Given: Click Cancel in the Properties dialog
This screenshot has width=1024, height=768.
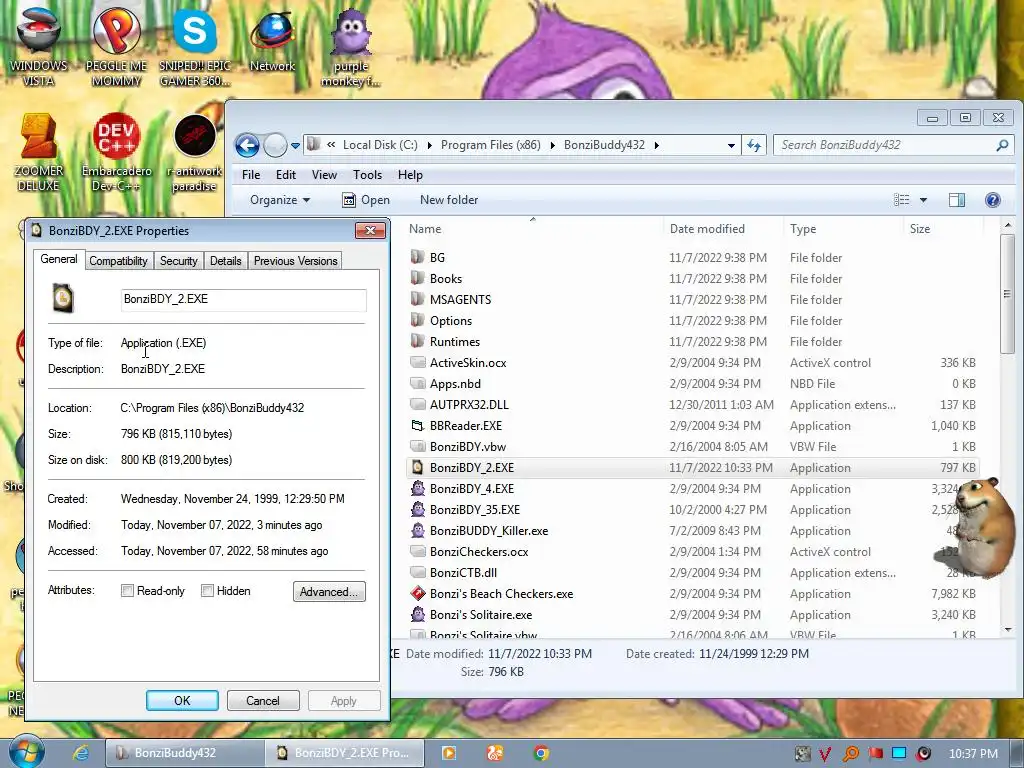Looking at the screenshot, I should pos(263,701).
